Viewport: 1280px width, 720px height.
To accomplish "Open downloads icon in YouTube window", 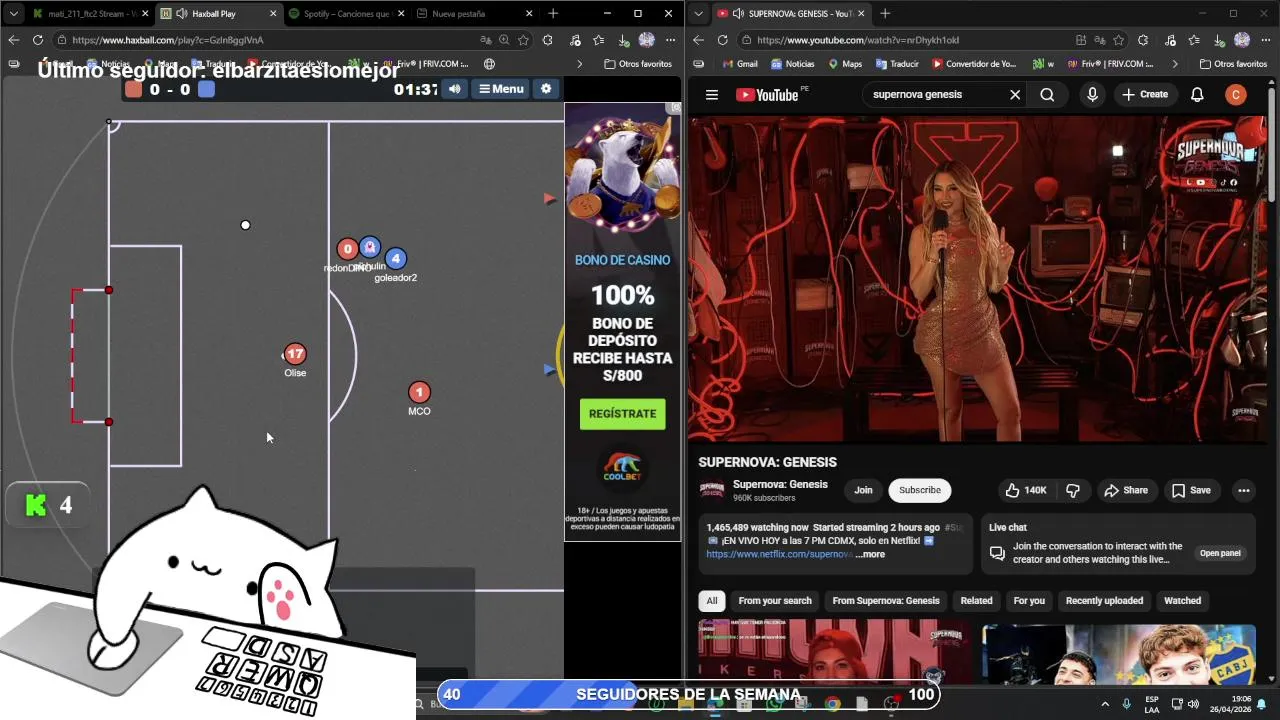I will [1218, 40].
